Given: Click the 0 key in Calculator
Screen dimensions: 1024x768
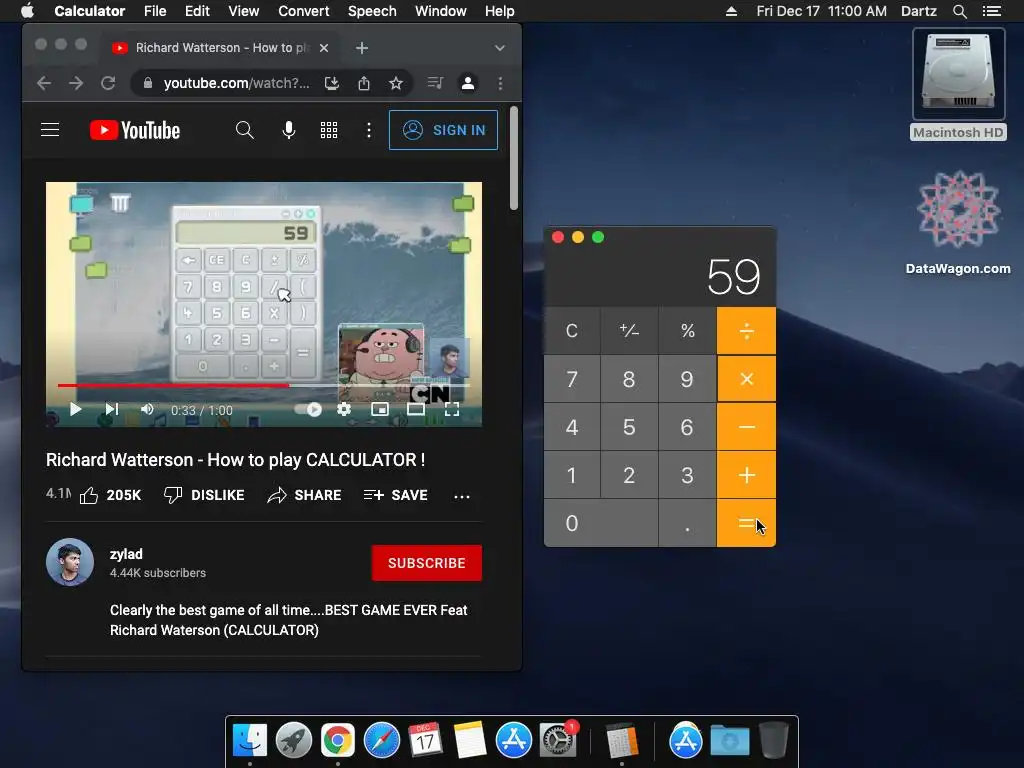Looking at the screenshot, I should click(601, 523).
